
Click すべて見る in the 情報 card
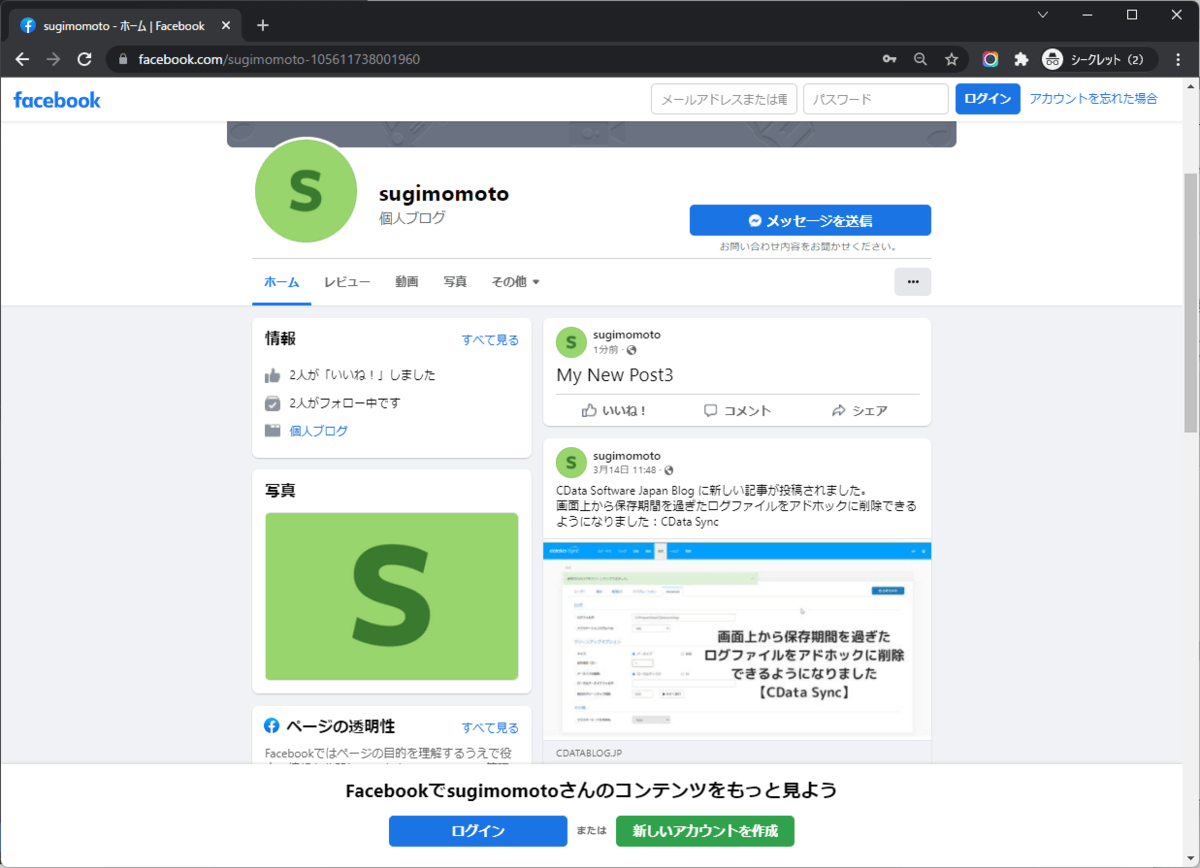point(490,340)
